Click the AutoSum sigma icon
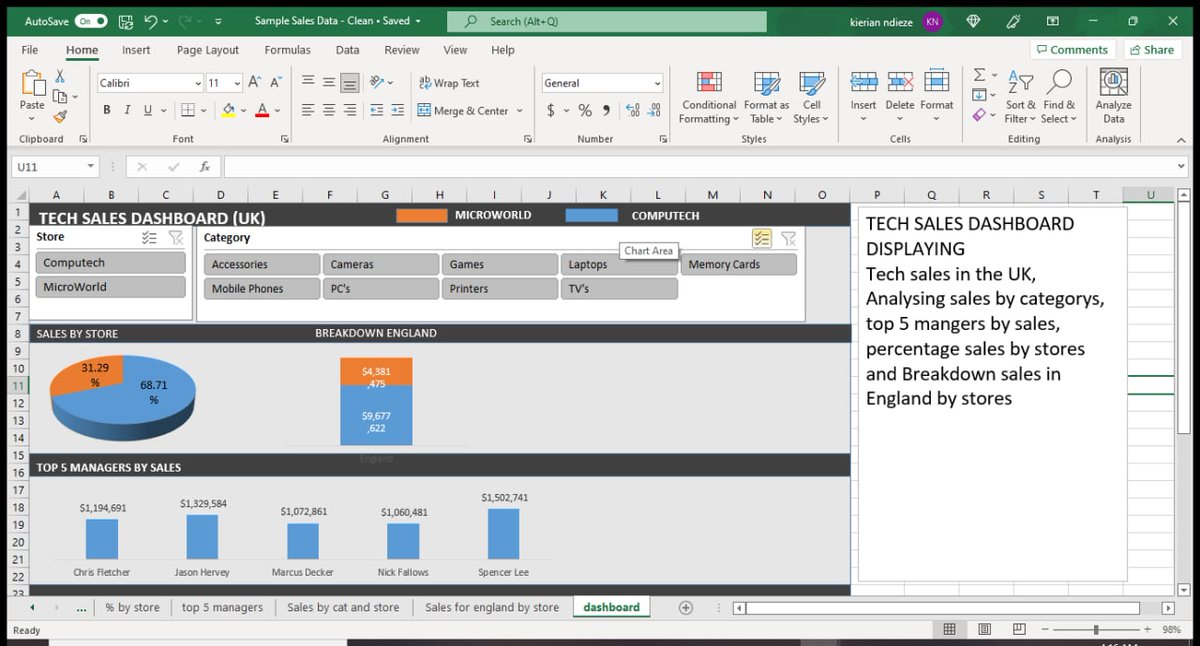 tap(979, 75)
